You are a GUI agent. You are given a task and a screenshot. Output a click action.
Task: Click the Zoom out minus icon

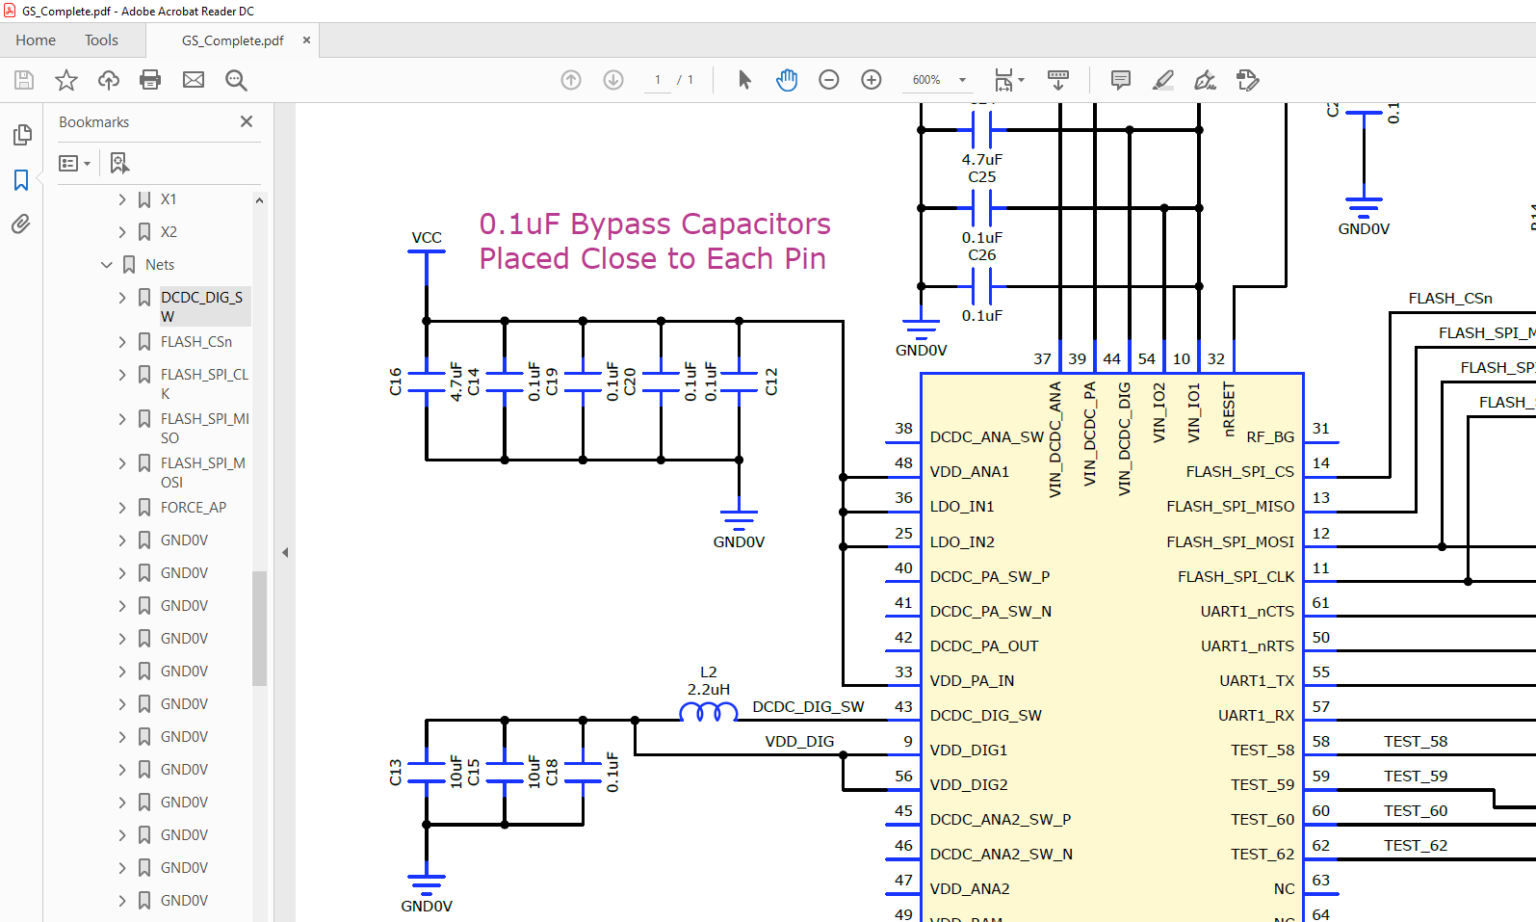(829, 80)
